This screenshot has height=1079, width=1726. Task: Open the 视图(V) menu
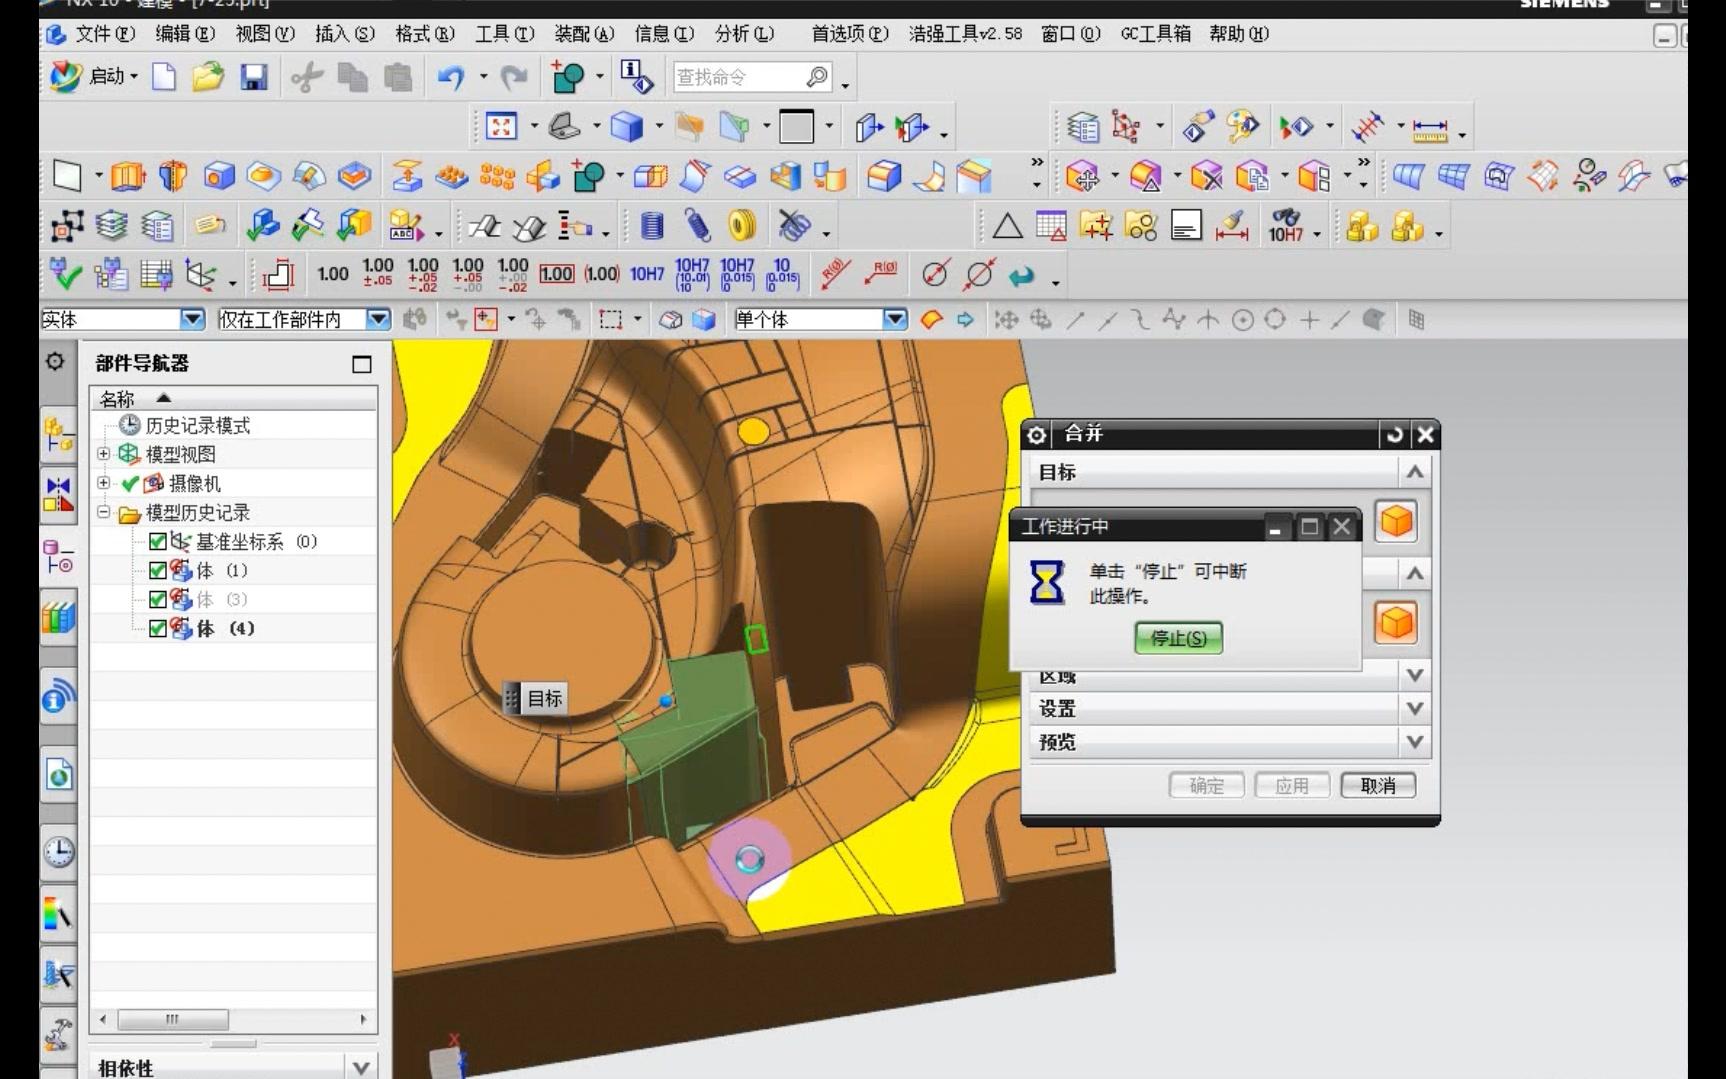(265, 34)
